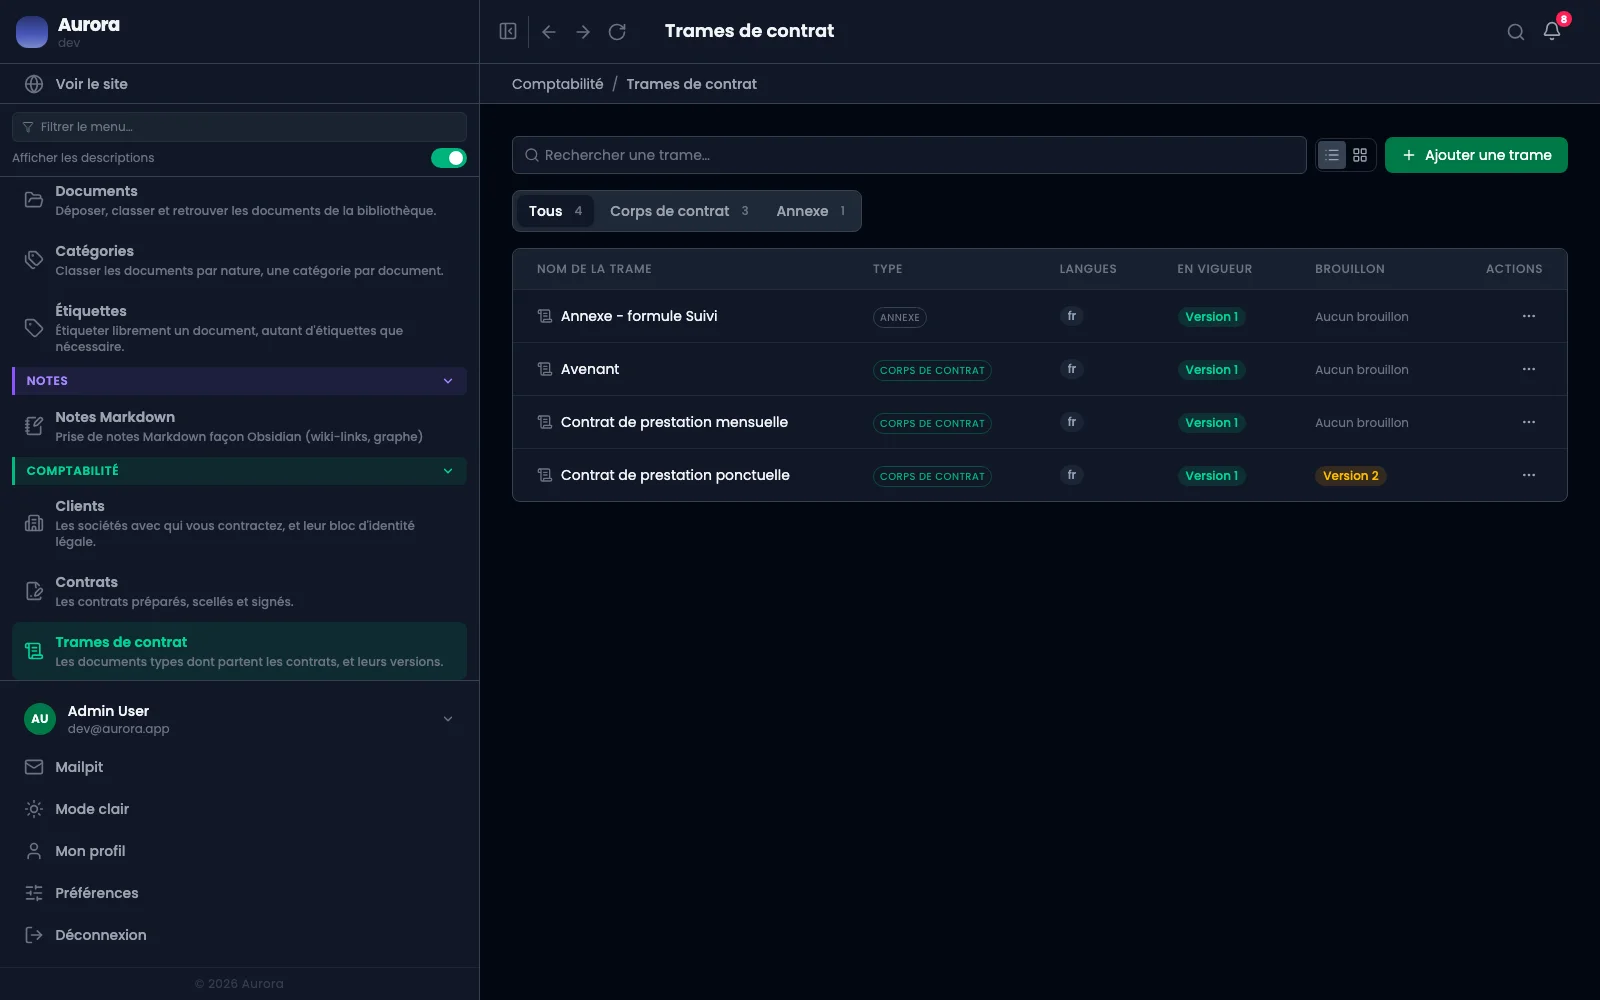Viewport: 1600px width, 1000px height.
Task: Open Voir le site link
Action: pos(91,84)
